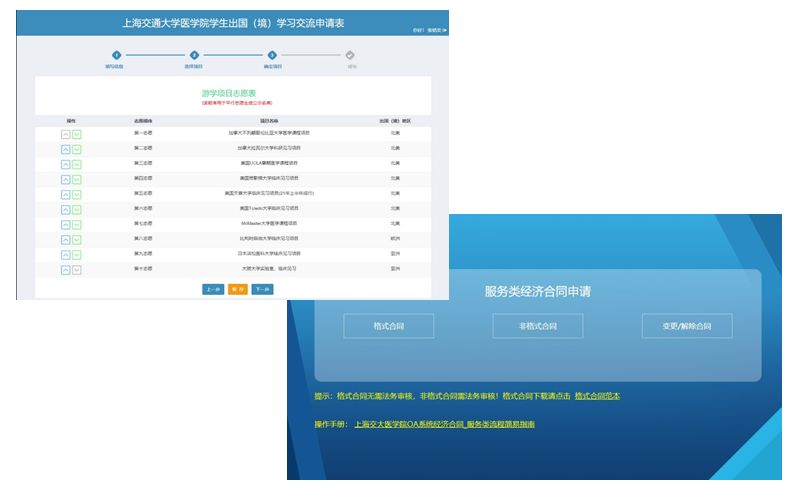Move 第一志愿 row up with blue arrow
The image size is (800, 500).
(65, 134)
